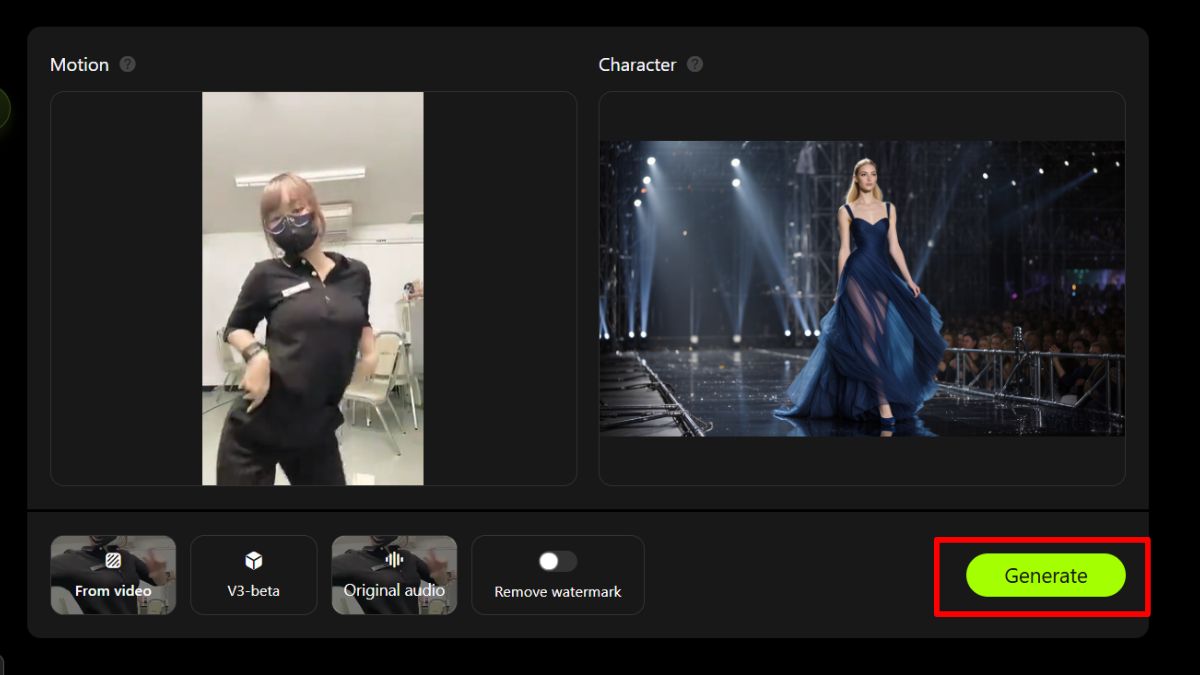The width and height of the screenshot is (1200, 675).
Task: Click the dancing person motion video preview
Action: [x=313, y=288]
